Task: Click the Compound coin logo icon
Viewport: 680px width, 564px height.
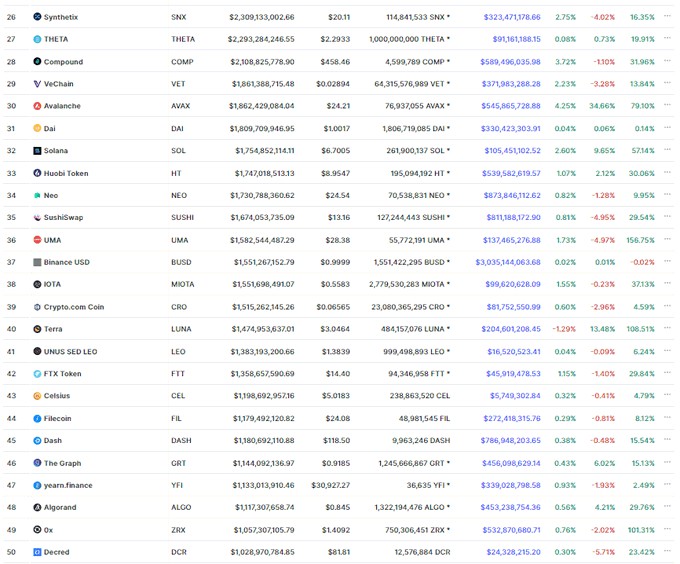Action: point(37,62)
